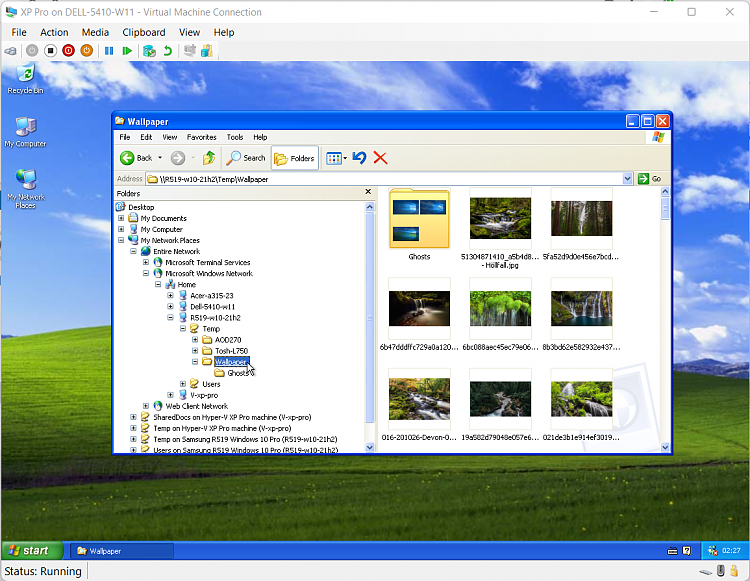The width and height of the screenshot is (750, 581).
Task: Click the greyed Start power icon
Action: (x=32, y=51)
